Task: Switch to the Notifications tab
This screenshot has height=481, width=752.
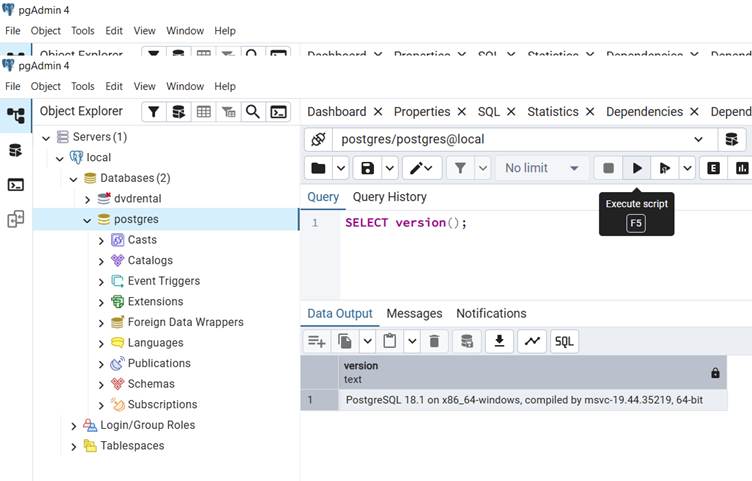Action: coord(491,314)
